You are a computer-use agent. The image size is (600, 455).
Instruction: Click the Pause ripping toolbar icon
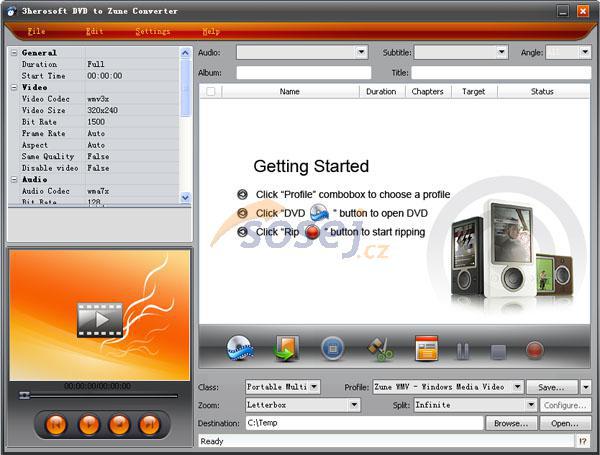click(x=463, y=351)
